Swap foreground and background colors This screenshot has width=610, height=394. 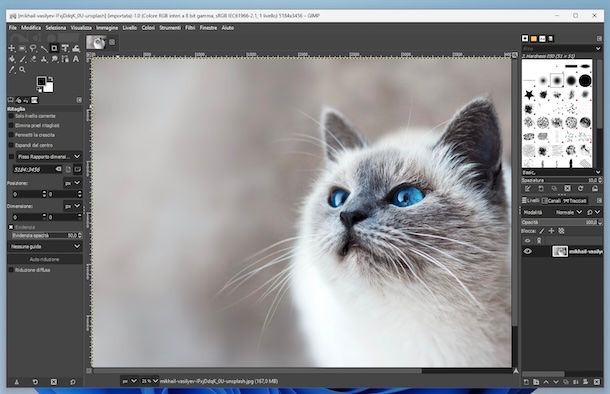pyautogui.click(x=50, y=79)
